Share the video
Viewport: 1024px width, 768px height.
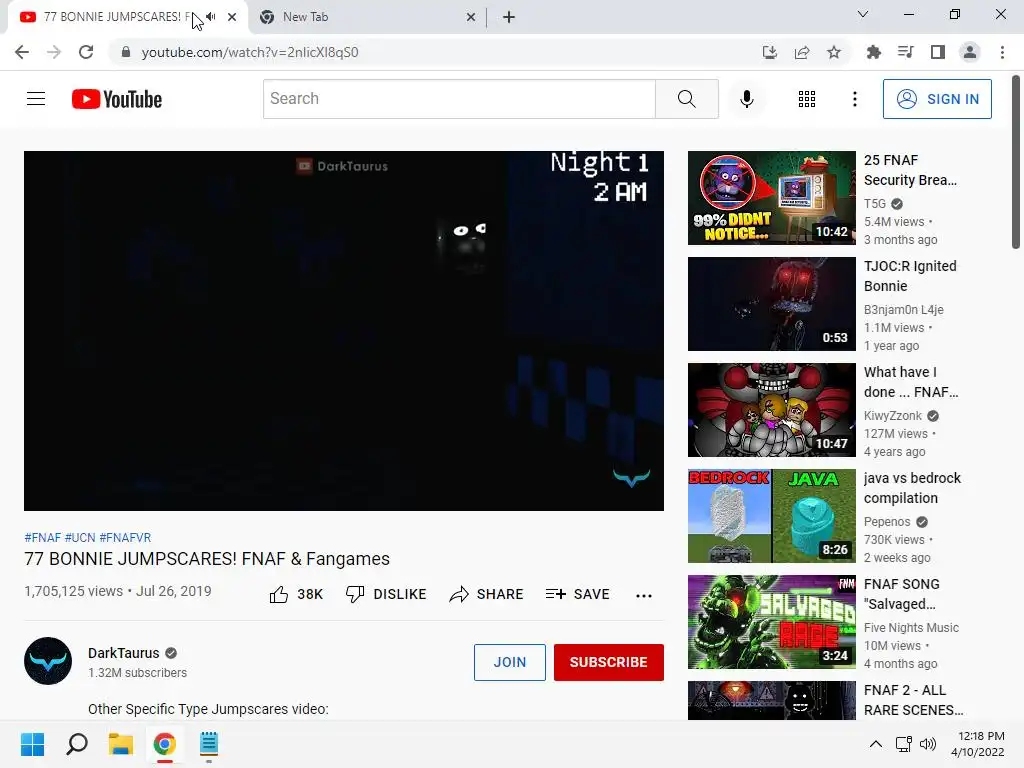tap(487, 594)
